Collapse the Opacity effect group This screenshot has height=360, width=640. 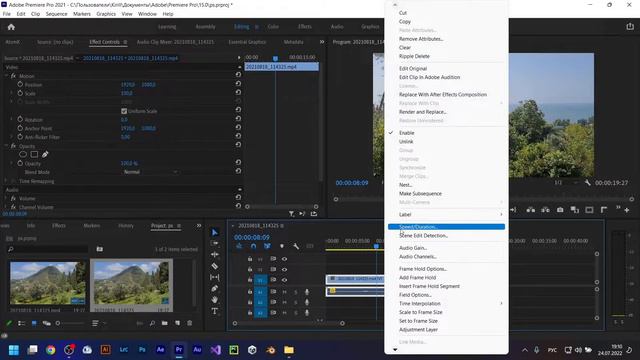(x=6, y=146)
